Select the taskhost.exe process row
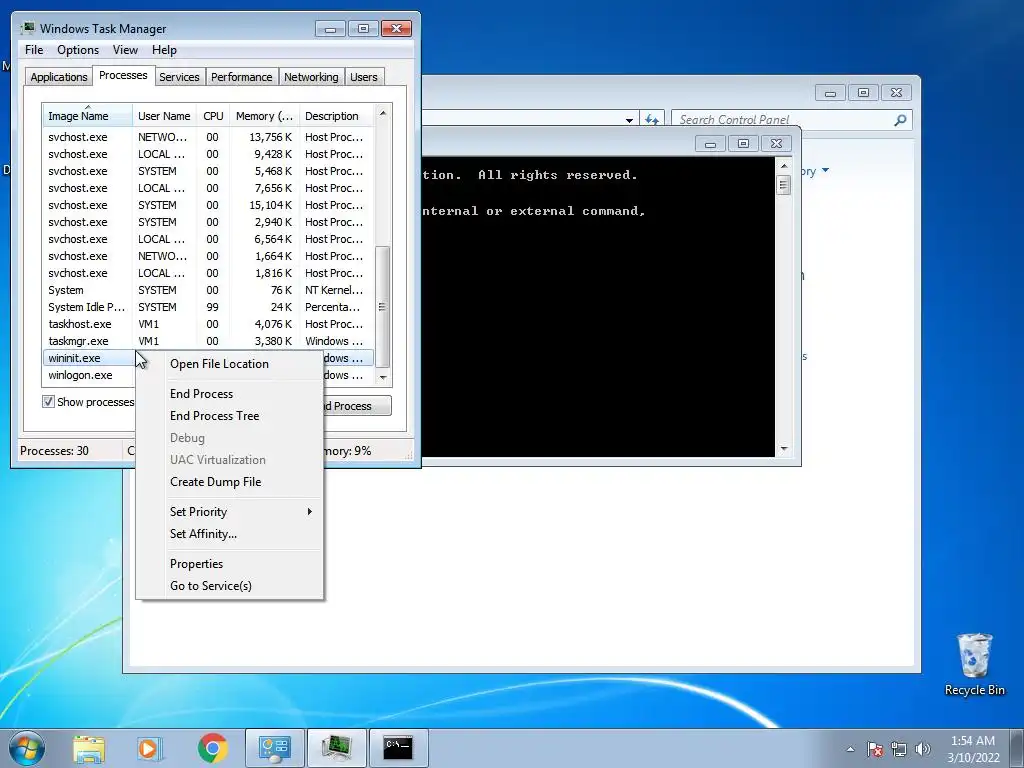 click(208, 324)
